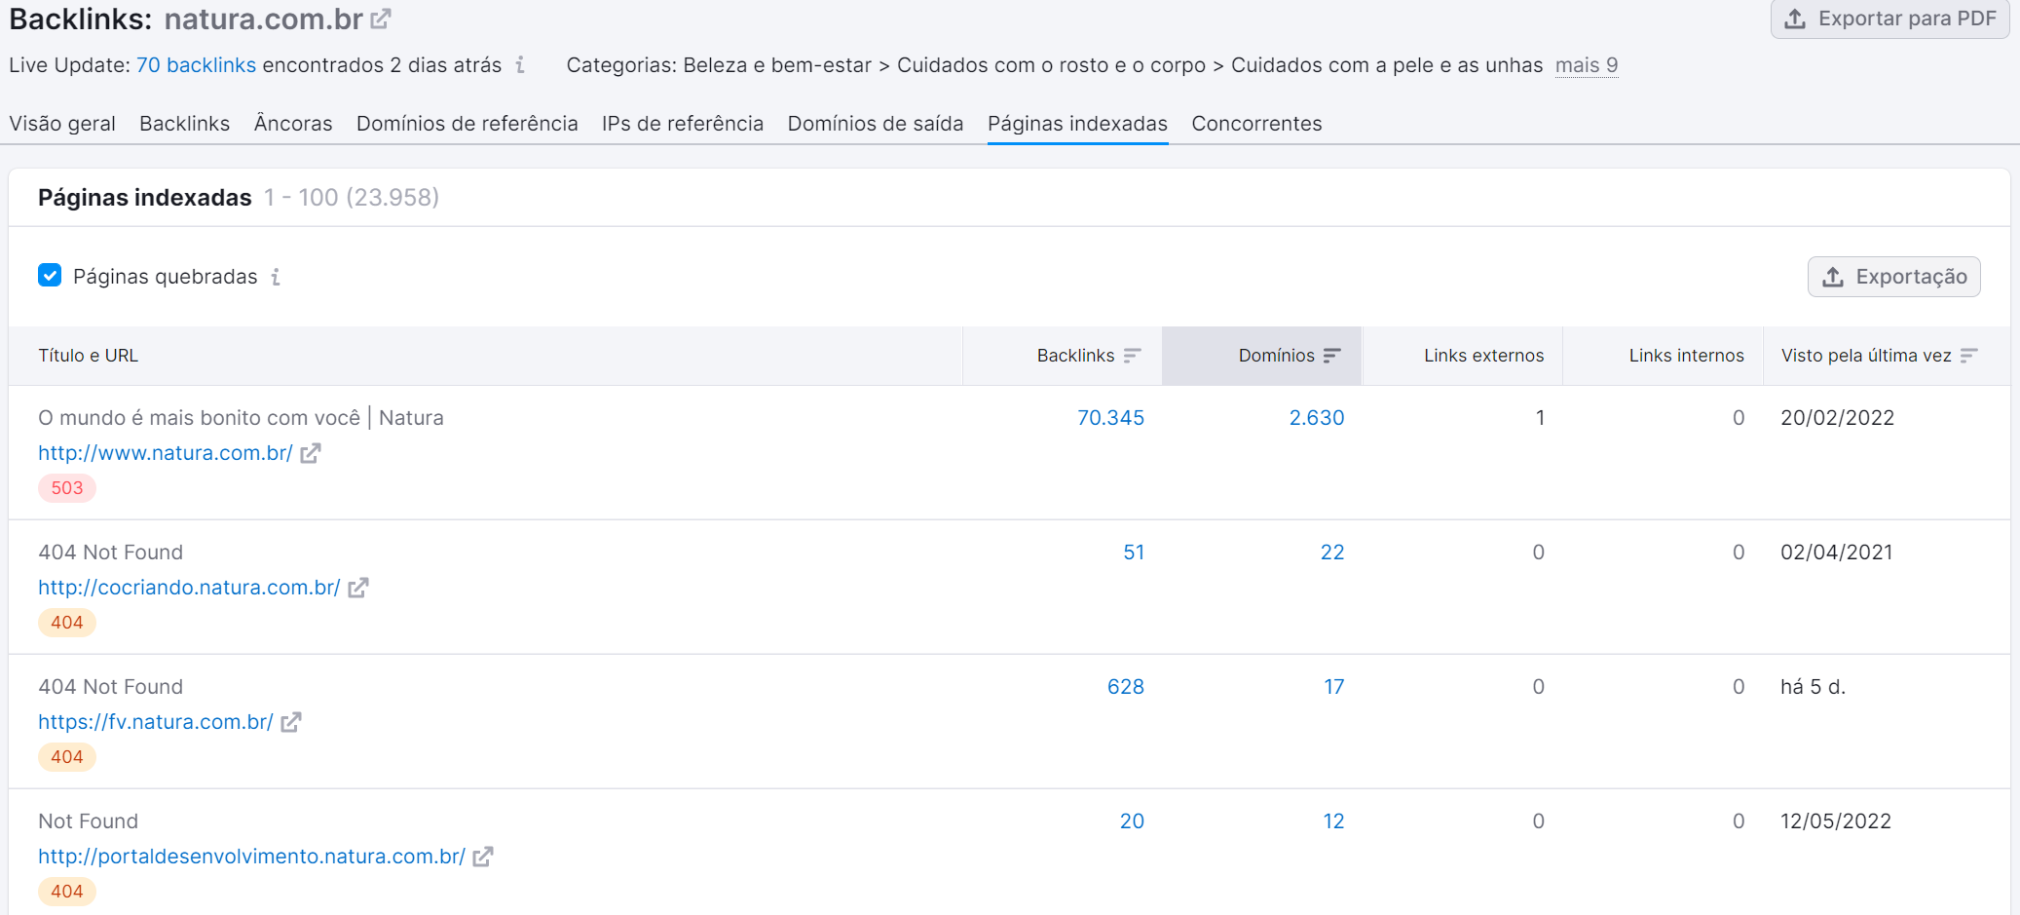Click 'há 5 d.' last seen value
Viewport: 2020px width, 915px height.
coord(1813,687)
